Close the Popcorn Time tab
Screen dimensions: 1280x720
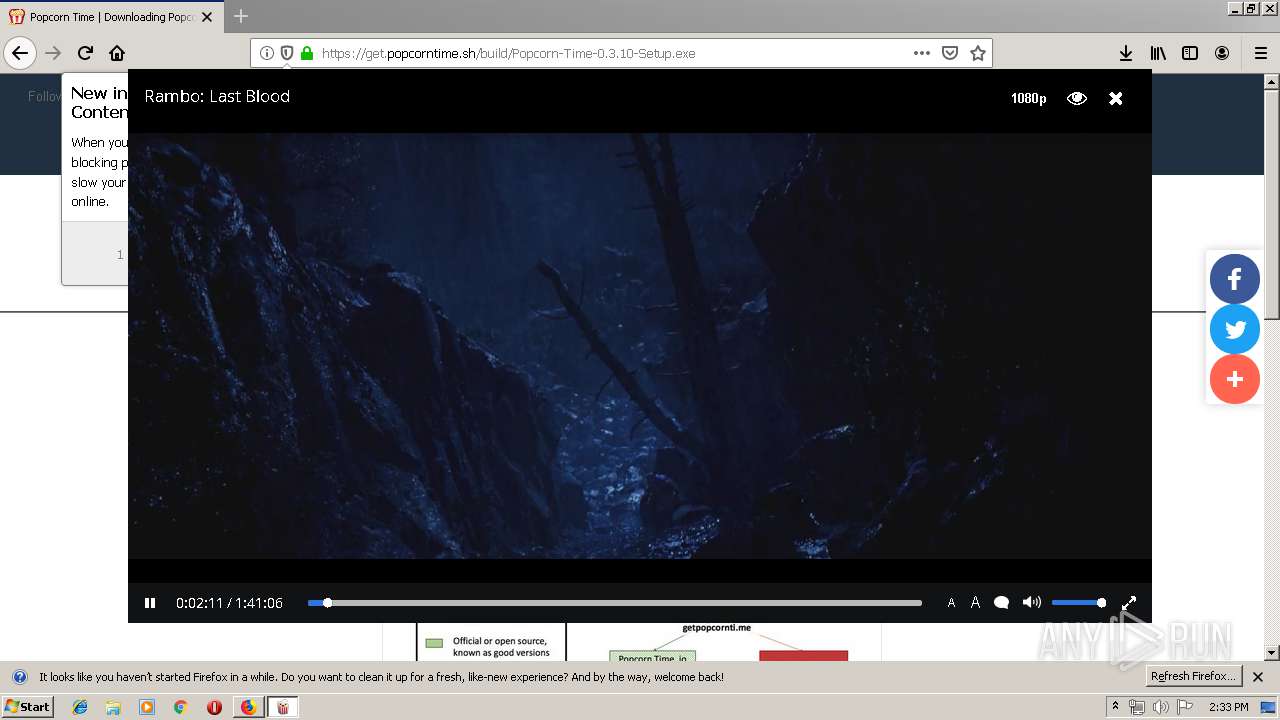pyautogui.click(x=207, y=17)
